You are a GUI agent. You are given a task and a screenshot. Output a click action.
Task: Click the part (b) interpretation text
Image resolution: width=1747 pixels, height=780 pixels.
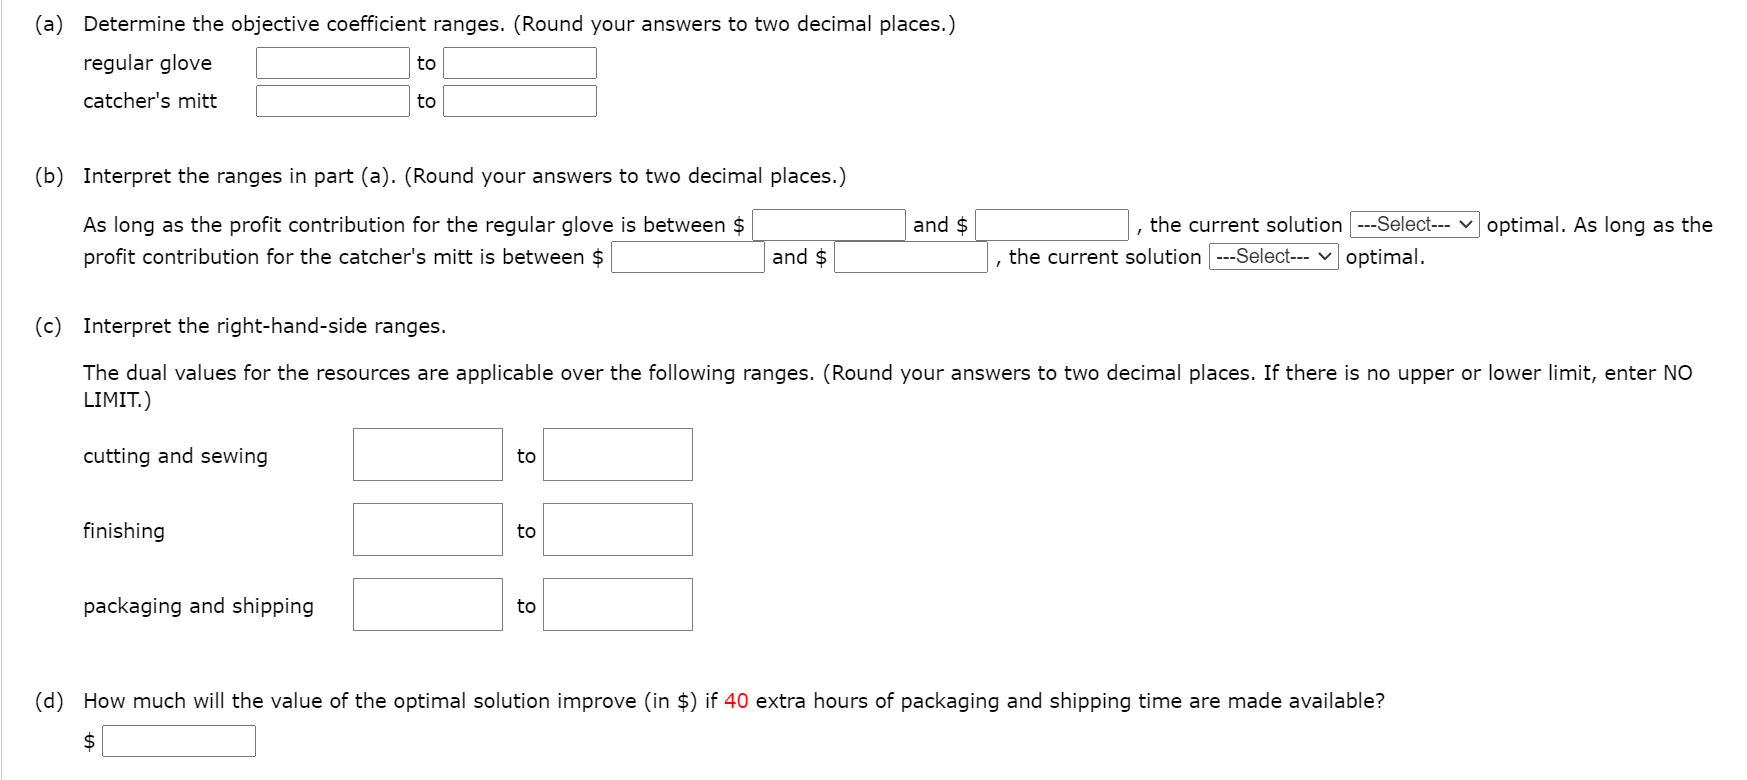[465, 176]
